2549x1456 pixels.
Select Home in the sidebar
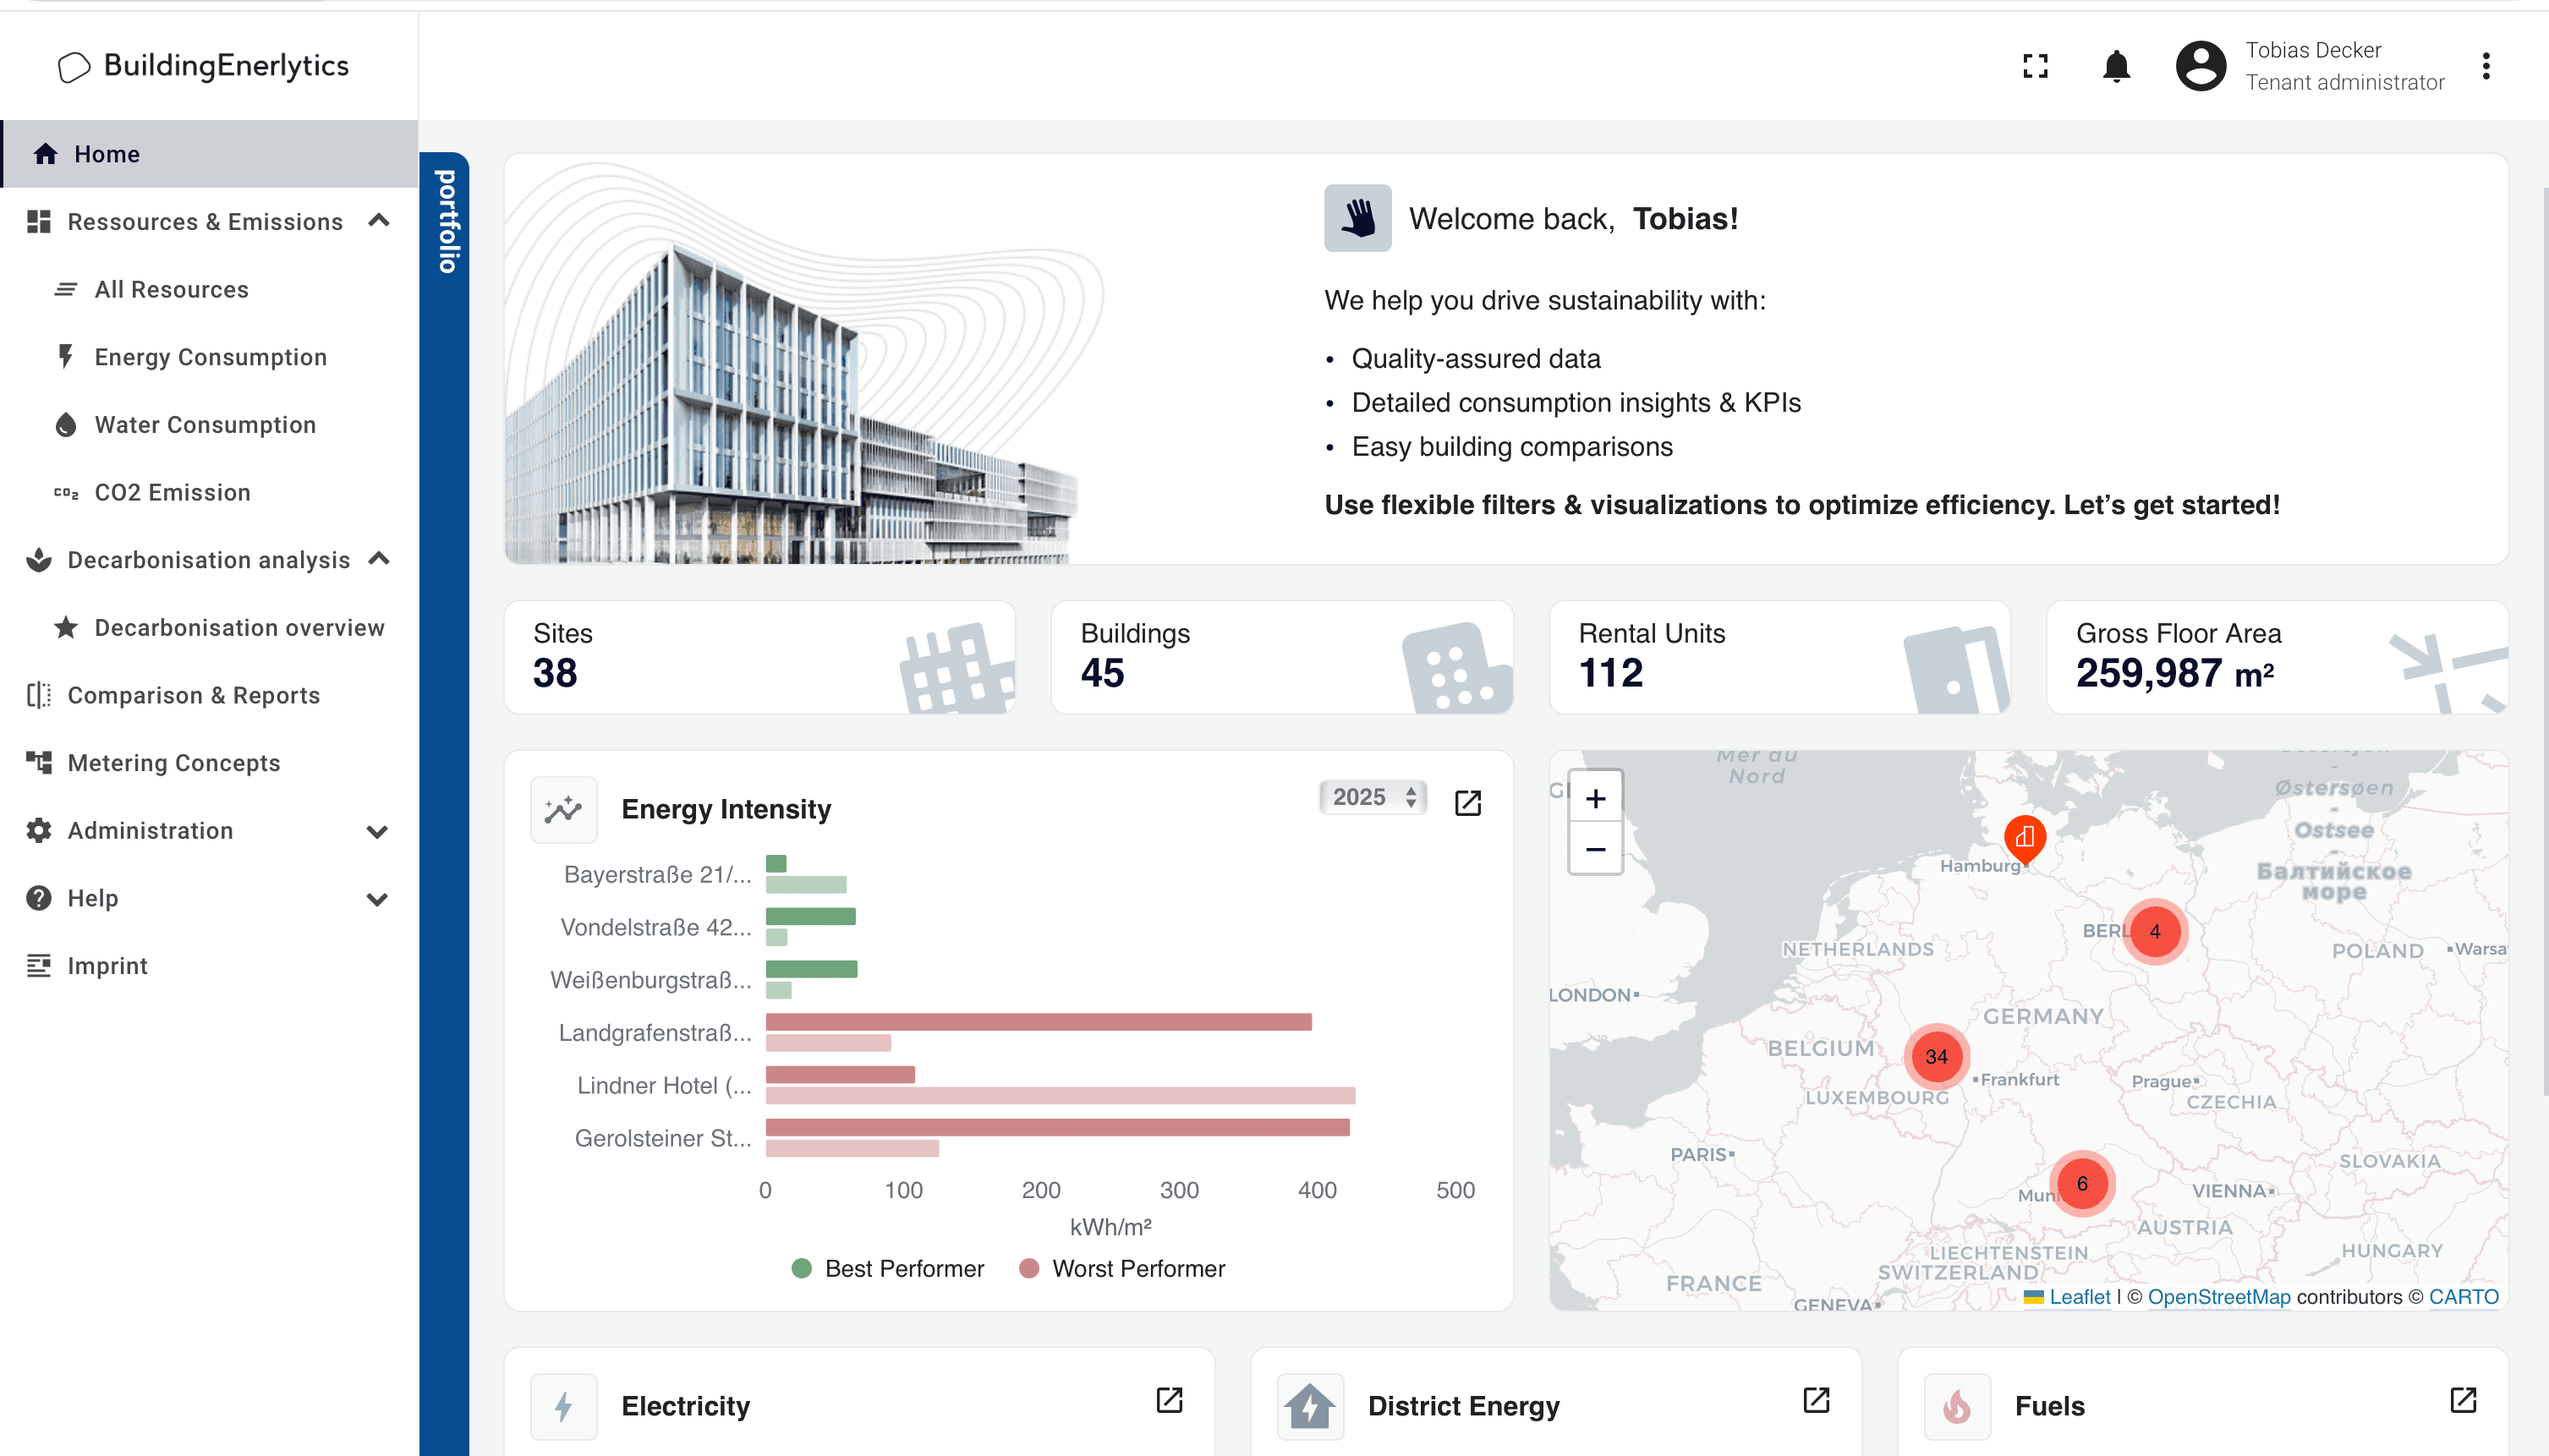[x=106, y=153]
